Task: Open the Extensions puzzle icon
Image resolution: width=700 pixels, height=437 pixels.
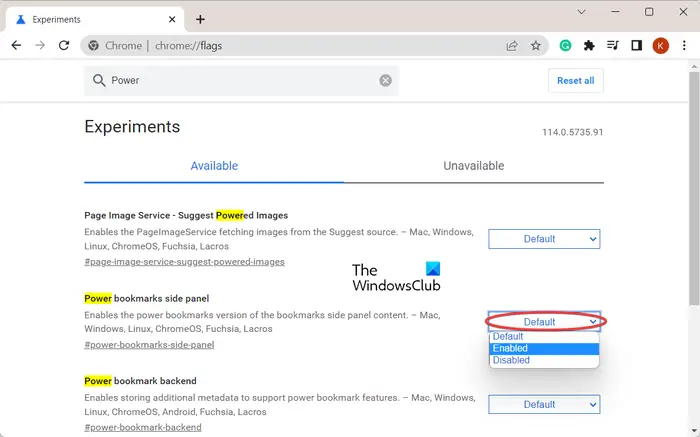Action: point(589,46)
